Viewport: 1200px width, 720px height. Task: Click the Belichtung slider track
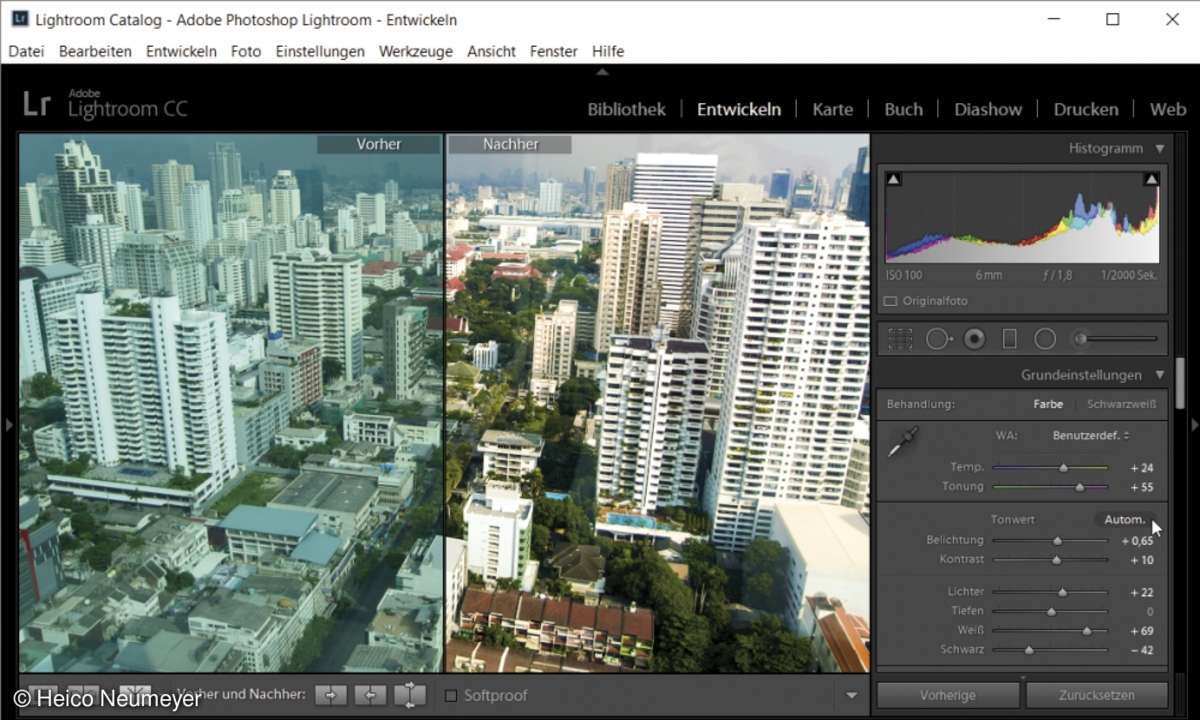click(1050, 540)
